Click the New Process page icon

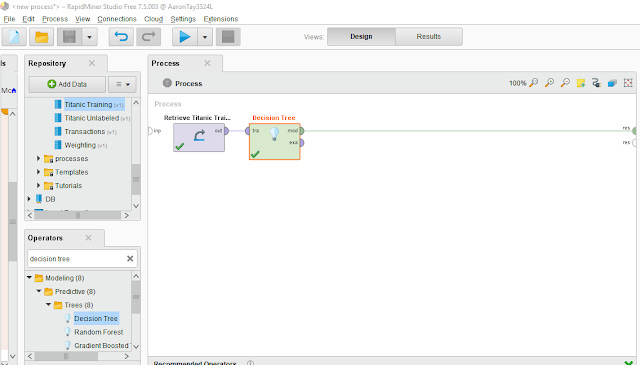tap(14, 37)
